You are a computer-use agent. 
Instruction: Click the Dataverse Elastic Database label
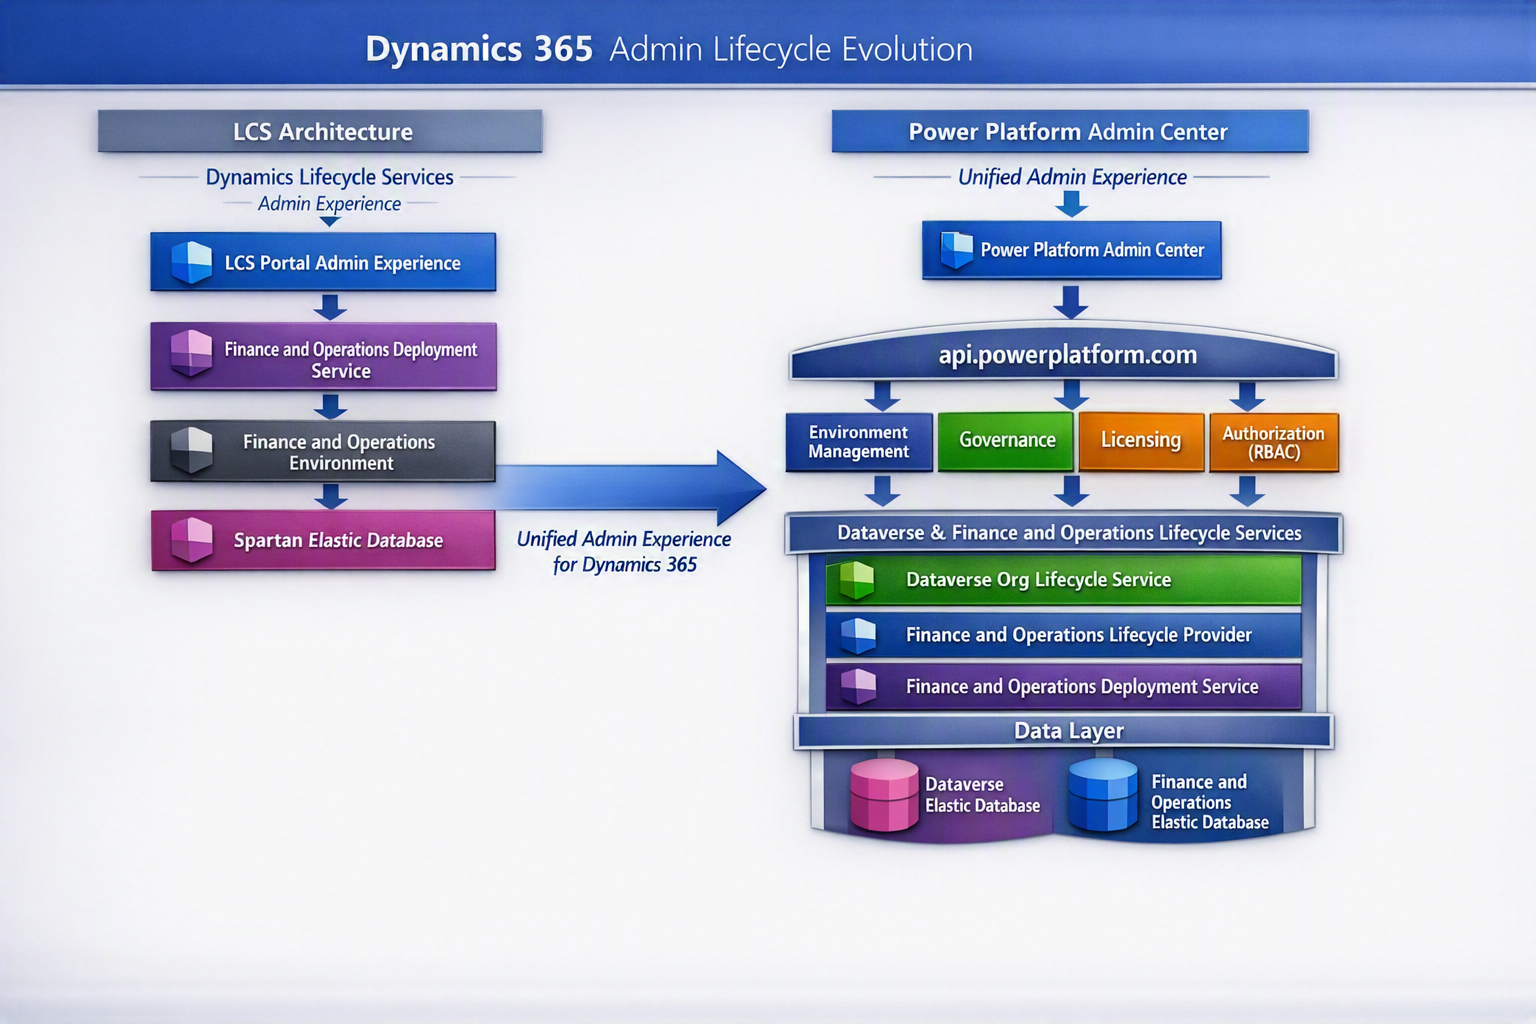[982, 795]
